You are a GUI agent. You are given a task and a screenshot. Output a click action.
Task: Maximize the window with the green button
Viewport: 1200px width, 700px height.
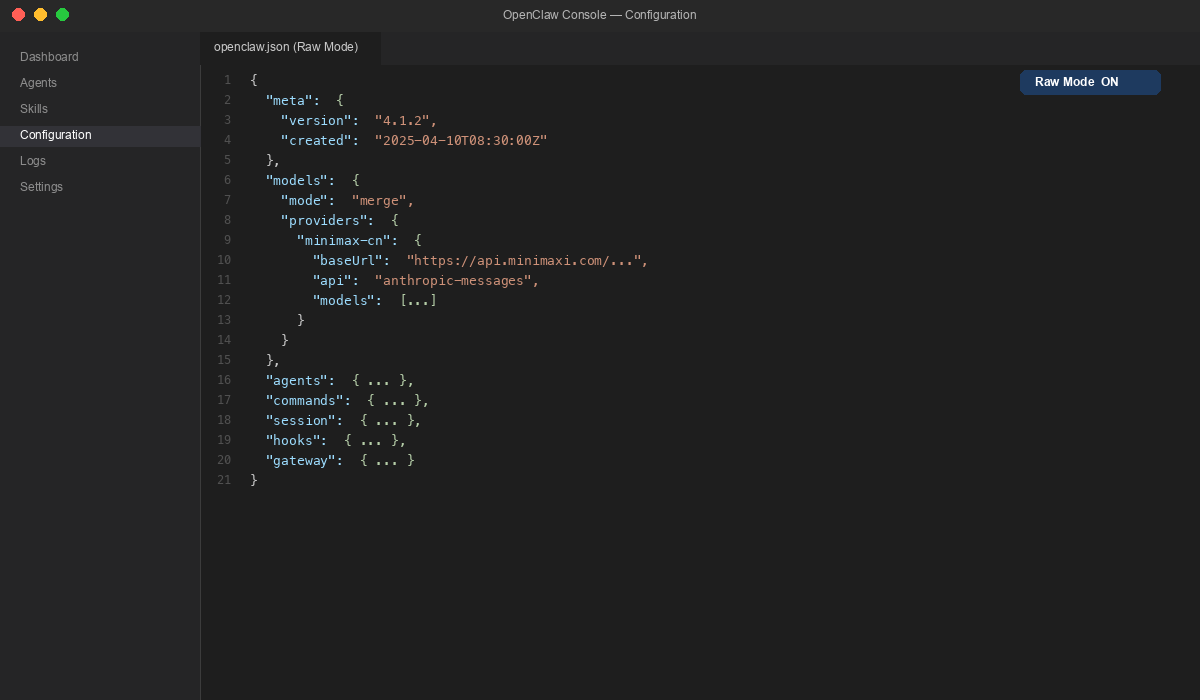pyautogui.click(x=62, y=15)
